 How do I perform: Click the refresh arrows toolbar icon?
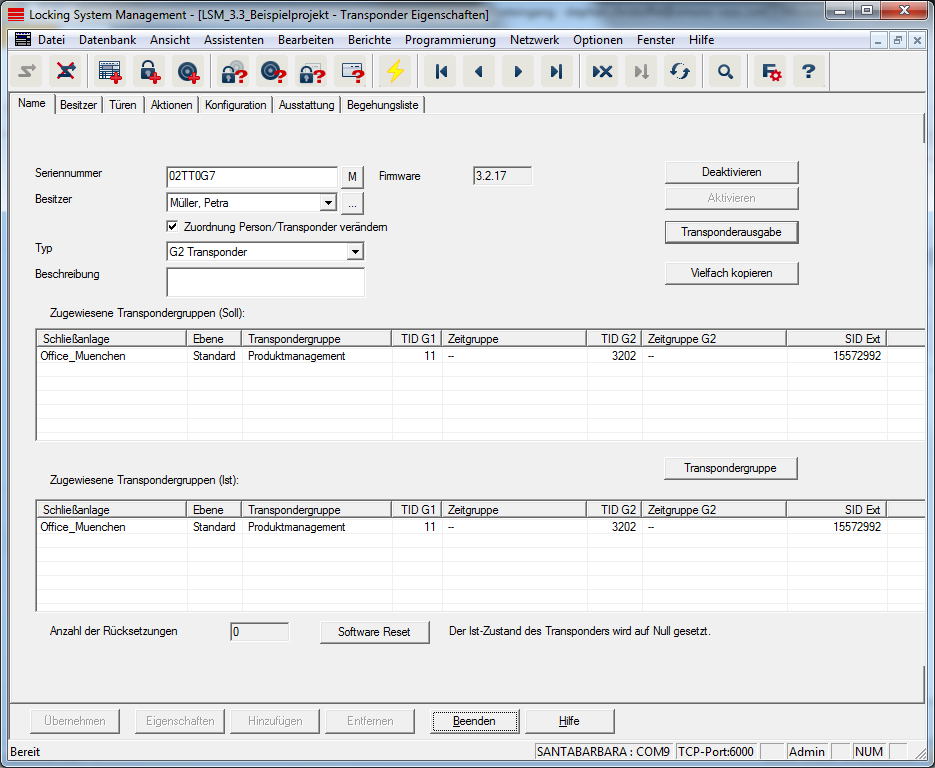point(680,72)
